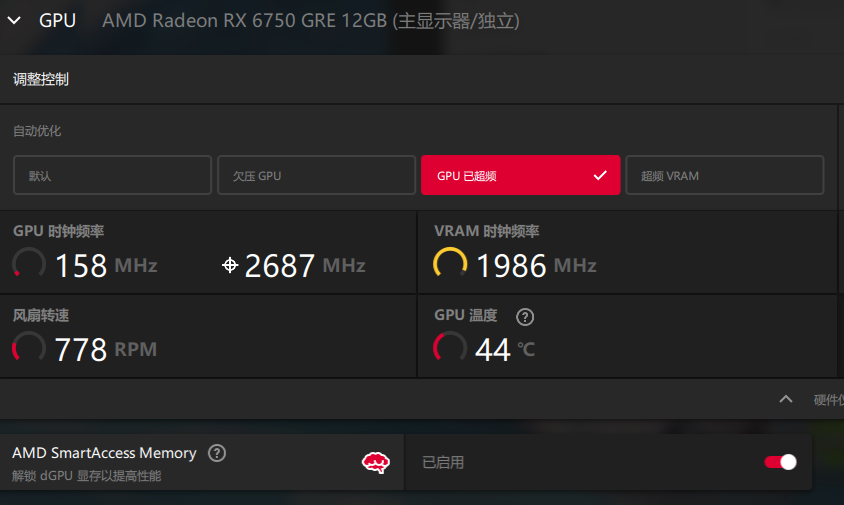This screenshot has height=505, width=844.
Task: Collapse the hardware panel with up chevron
Action: point(786,399)
